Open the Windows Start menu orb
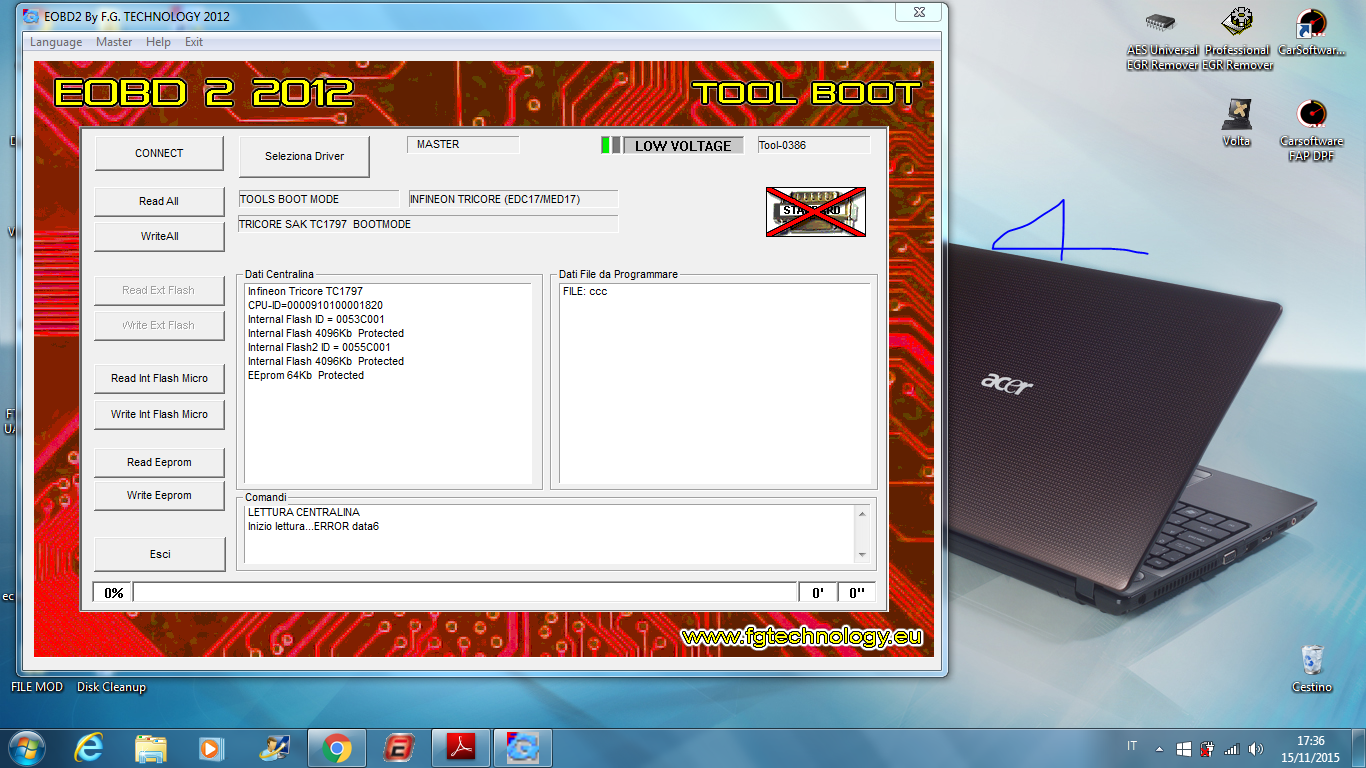1366x768 pixels. pos(25,747)
